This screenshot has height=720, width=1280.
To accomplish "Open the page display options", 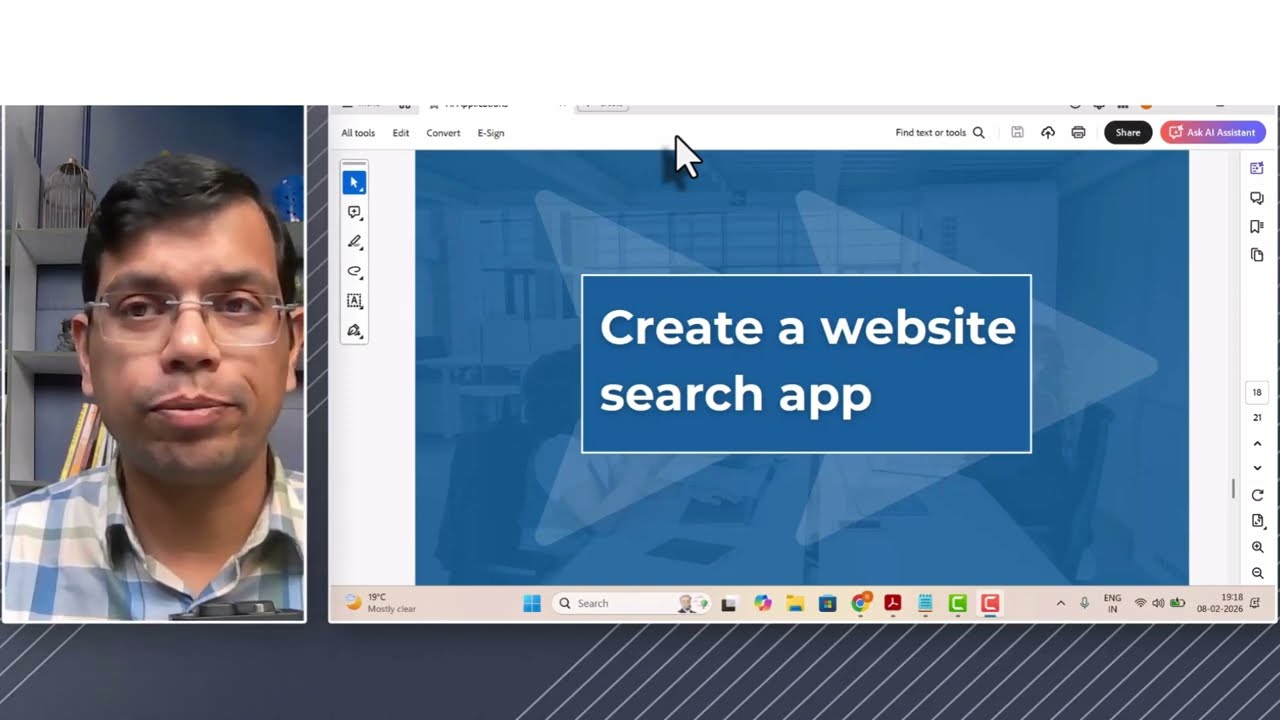I will tap(1257, 521).
